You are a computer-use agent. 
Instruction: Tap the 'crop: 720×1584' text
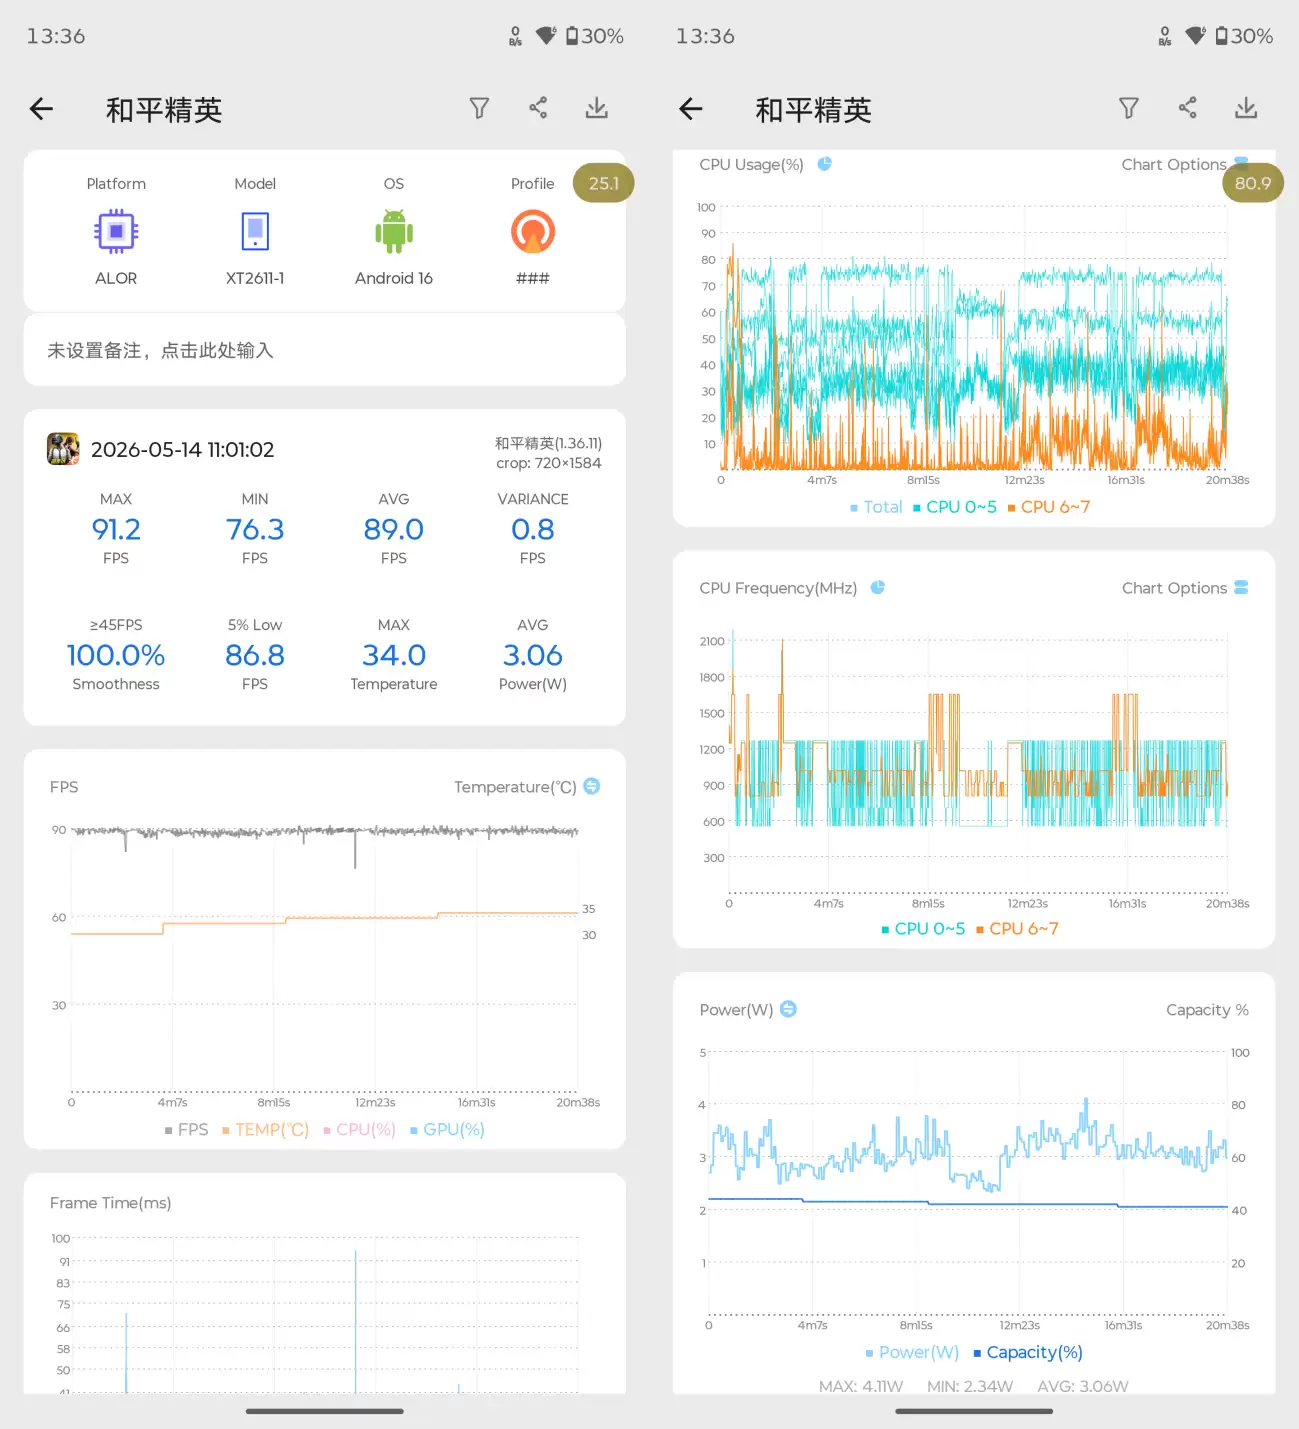click(549, 463)
